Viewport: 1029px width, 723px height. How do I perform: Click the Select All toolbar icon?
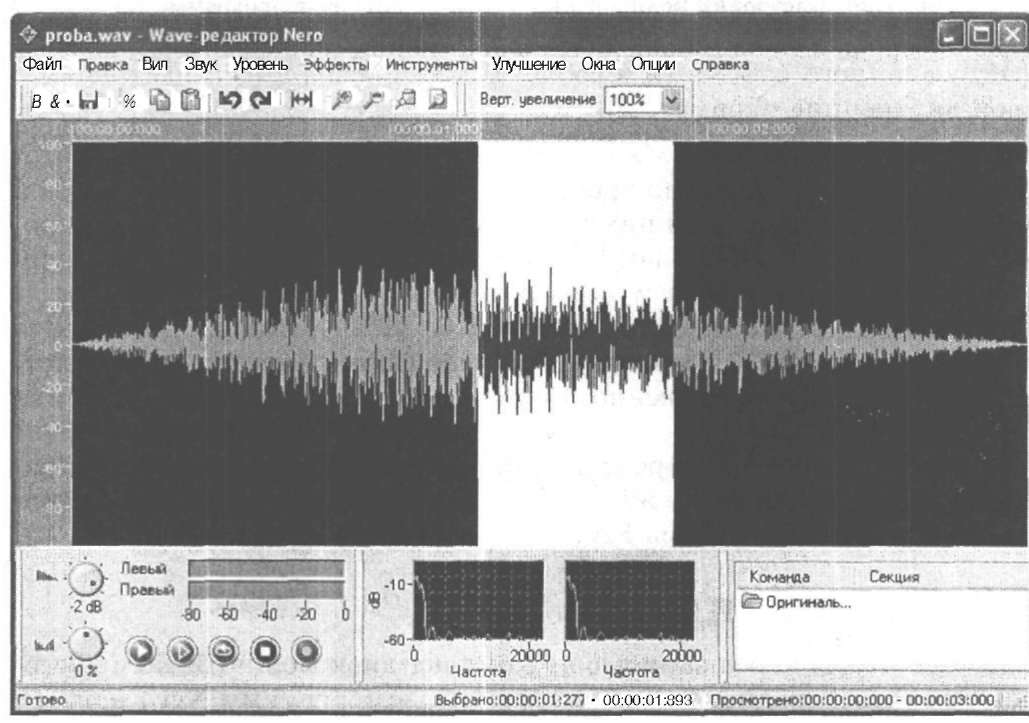[302, 100]
